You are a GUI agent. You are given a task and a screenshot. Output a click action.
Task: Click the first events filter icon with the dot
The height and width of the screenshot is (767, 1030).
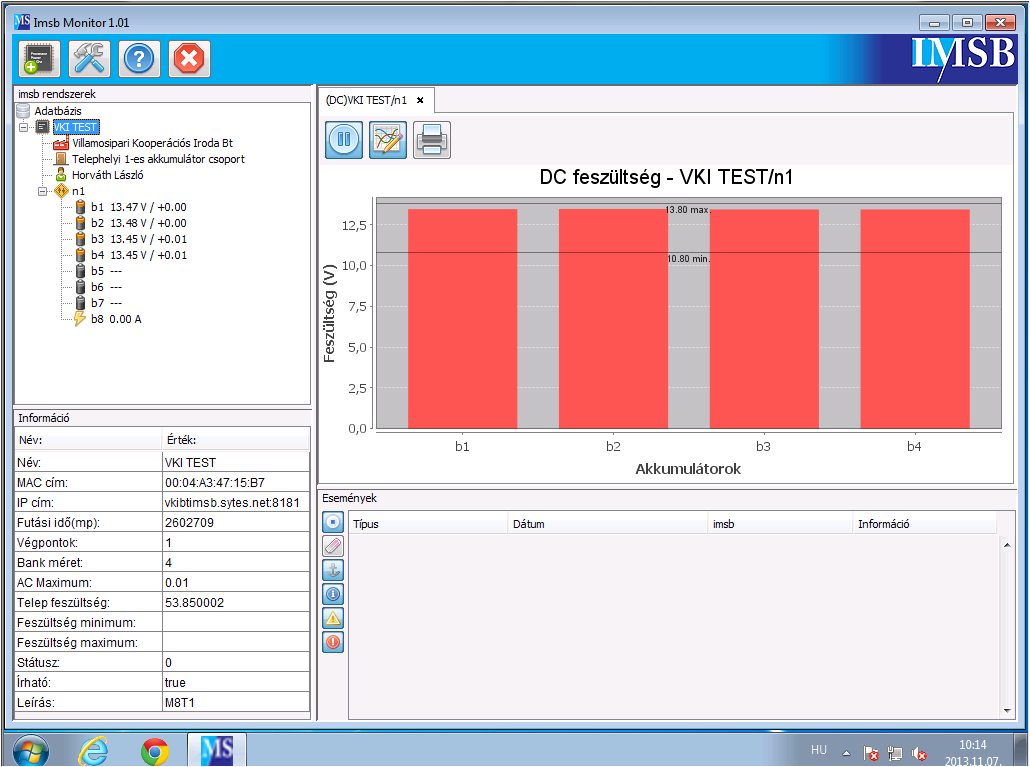333,522
